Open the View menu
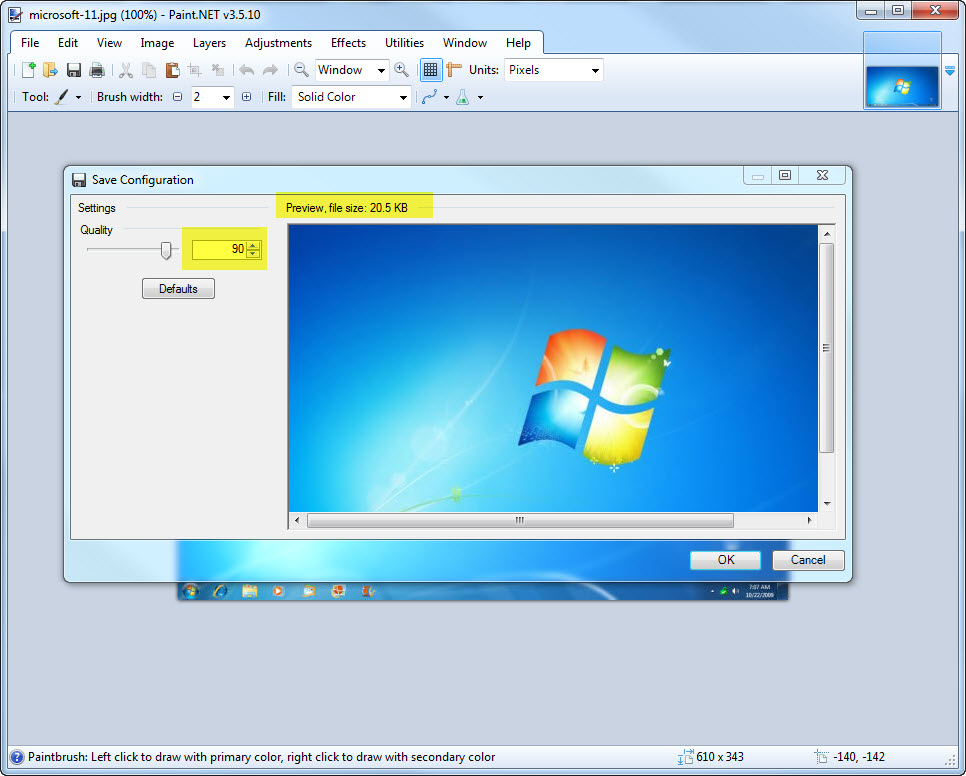 [x=109, y=42]
